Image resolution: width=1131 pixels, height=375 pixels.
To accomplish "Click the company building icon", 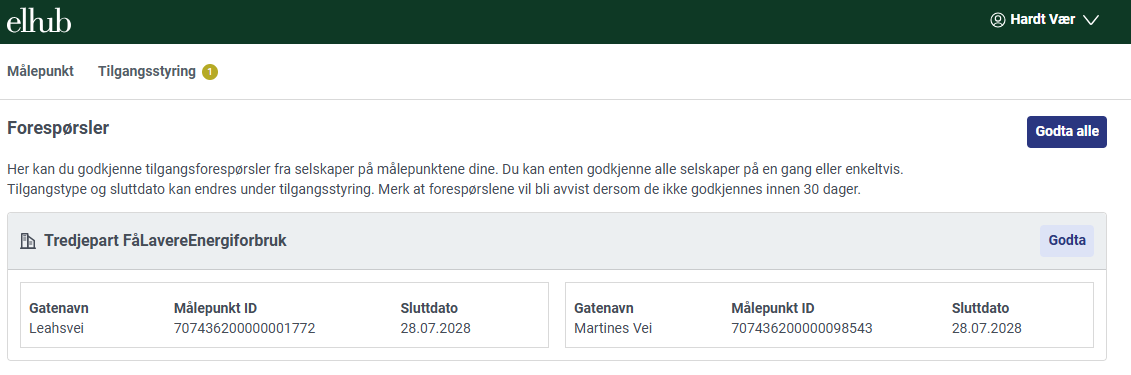I will (x=28, y=242).
